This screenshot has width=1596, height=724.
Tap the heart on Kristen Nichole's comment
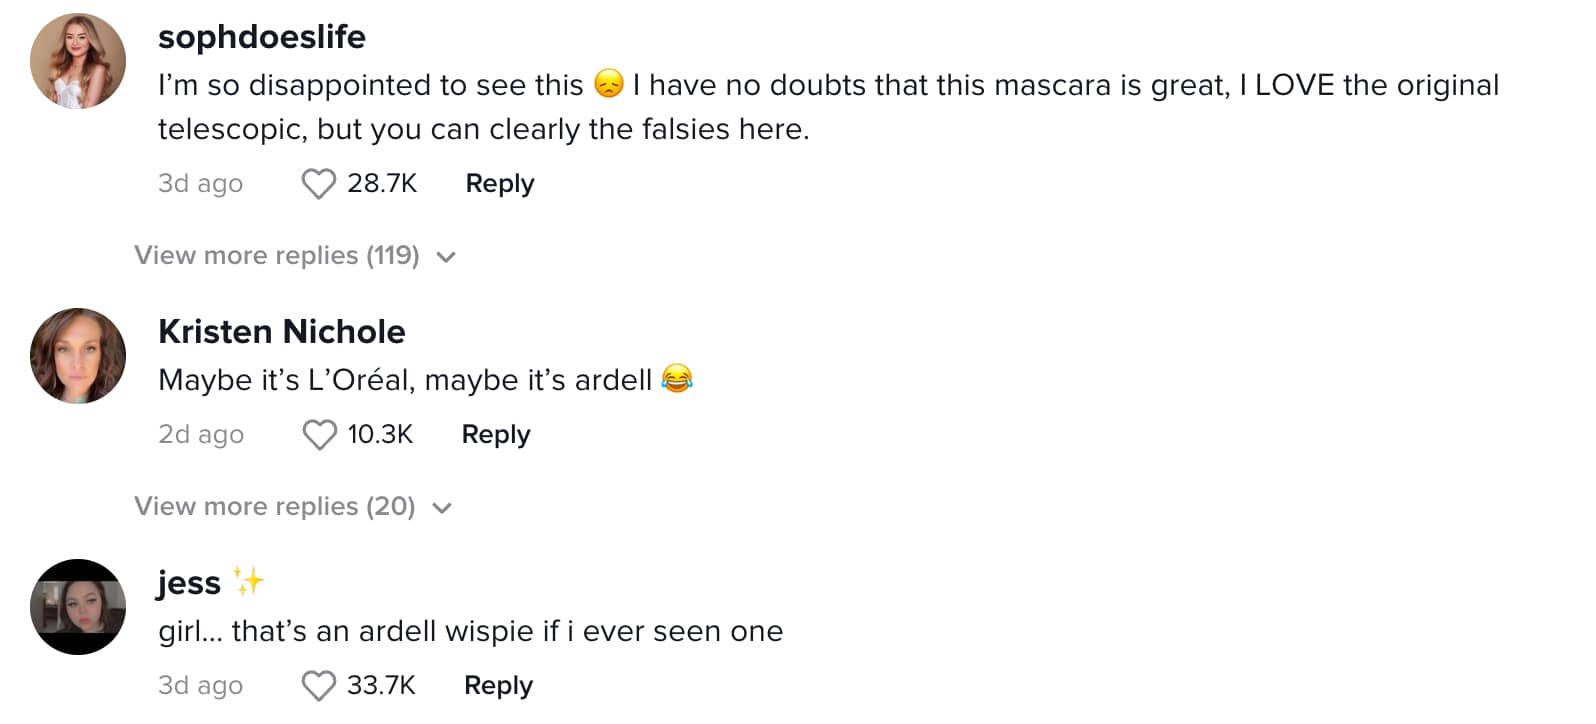(x=319, y=435)
